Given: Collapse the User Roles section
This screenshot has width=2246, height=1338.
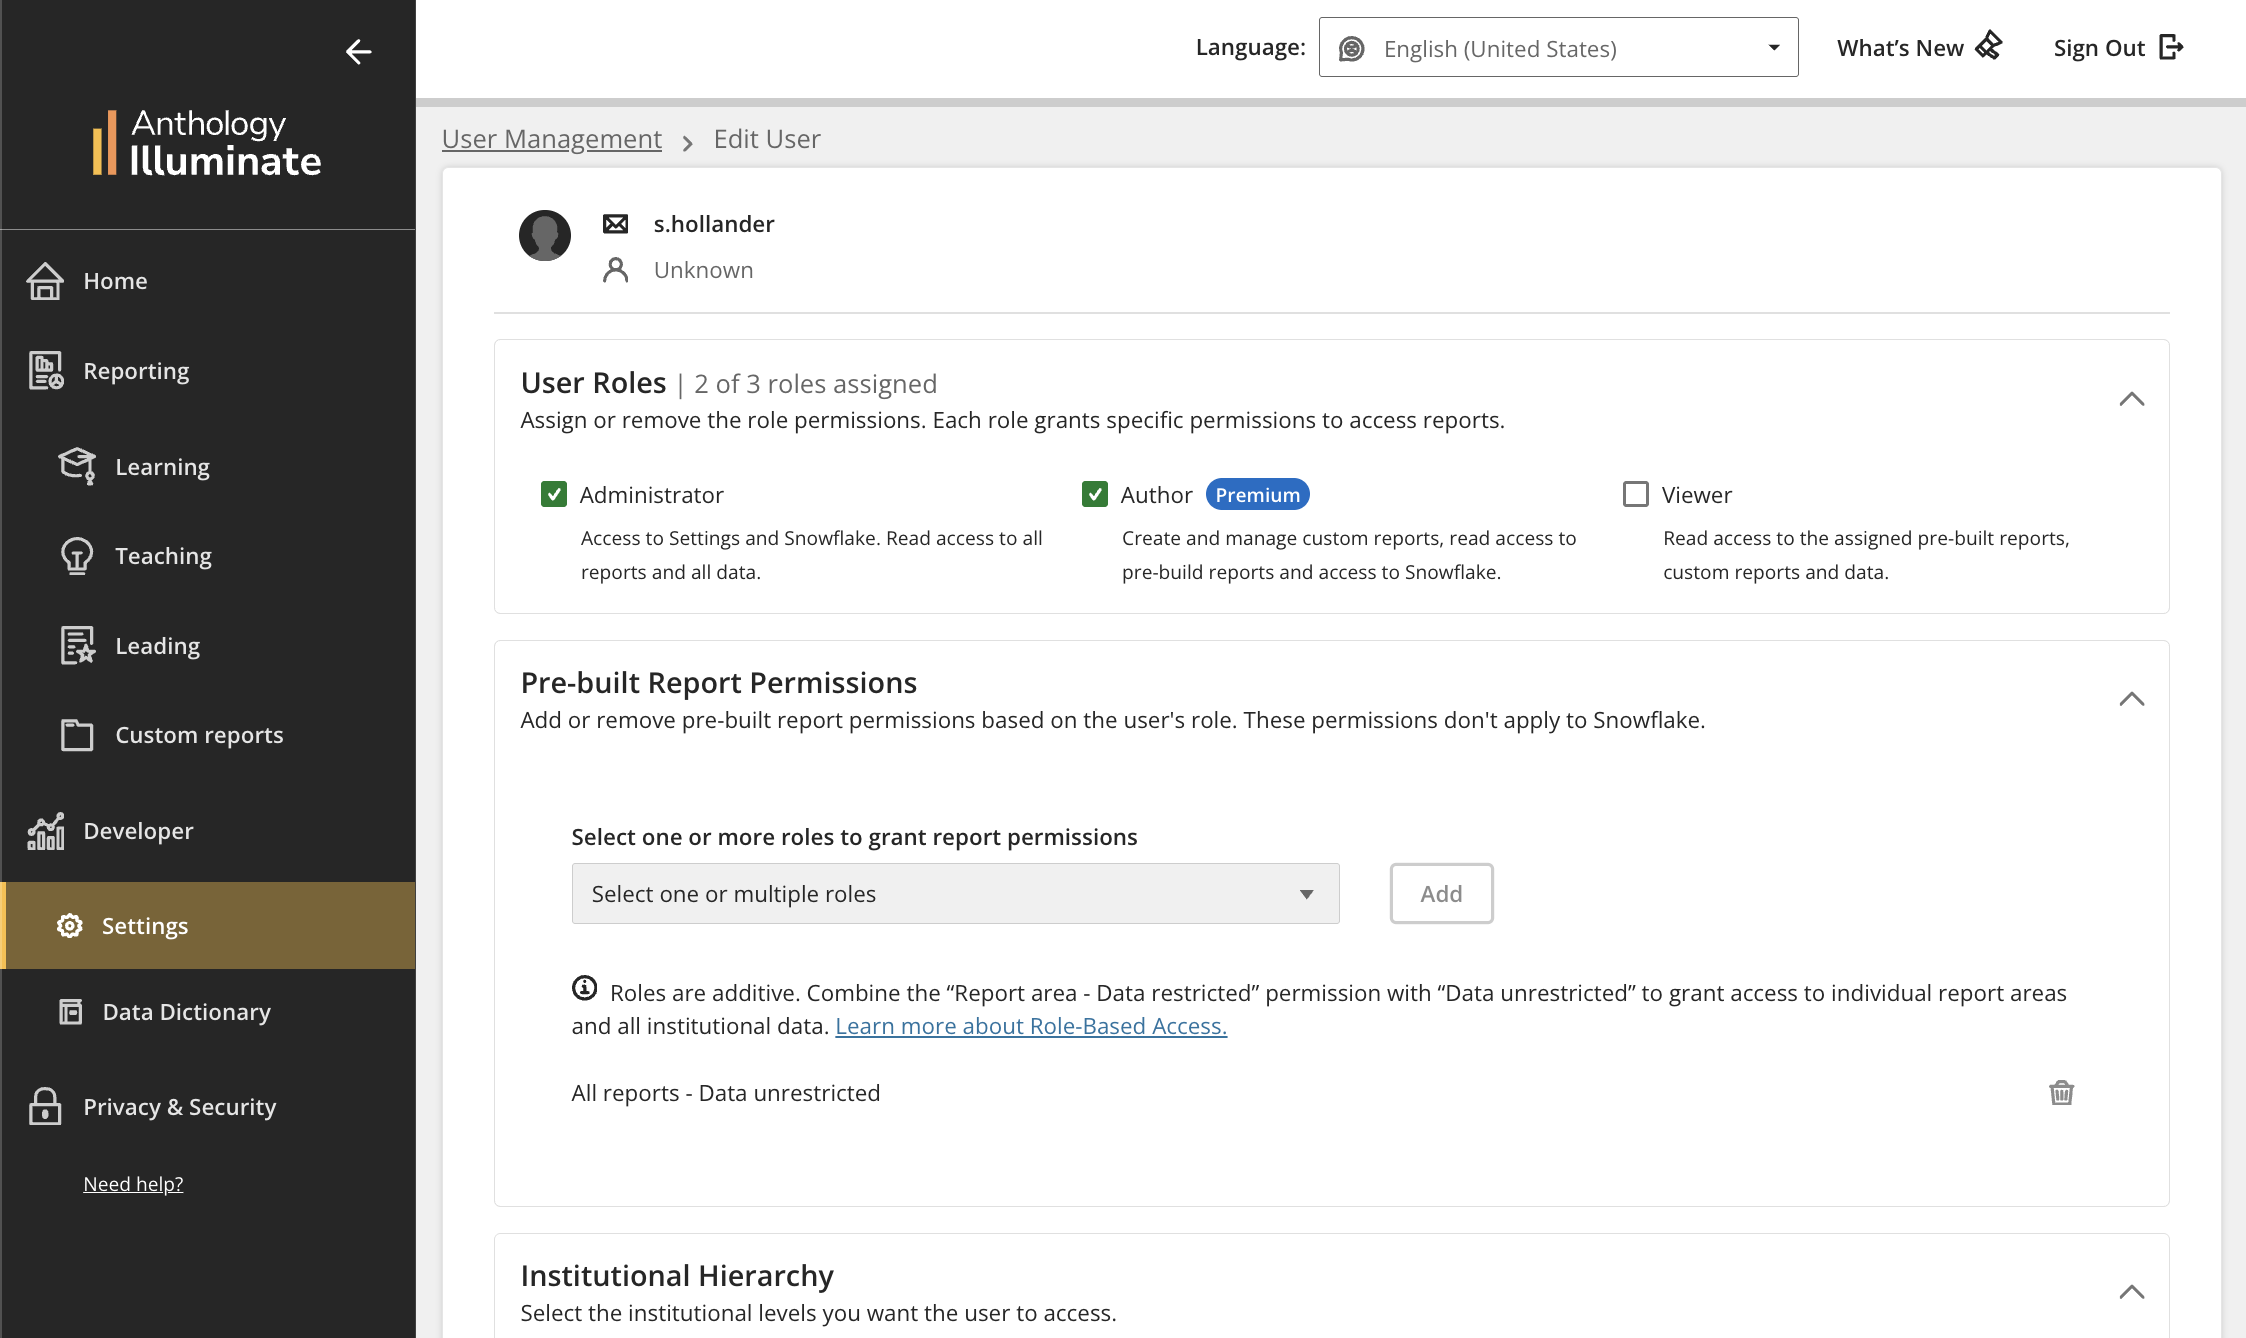Looking at the screenshot, I should pos(2131,399).
